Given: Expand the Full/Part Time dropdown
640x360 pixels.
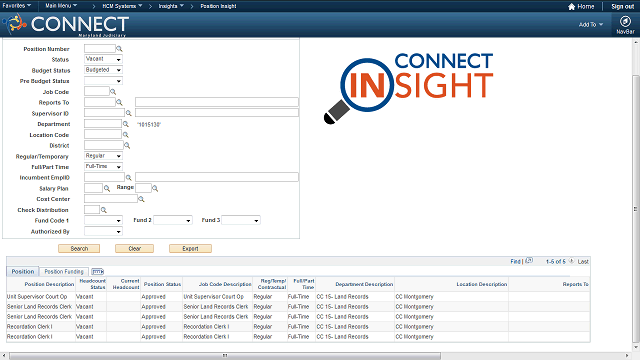Looking at the screenshot, I should (103, 167).
